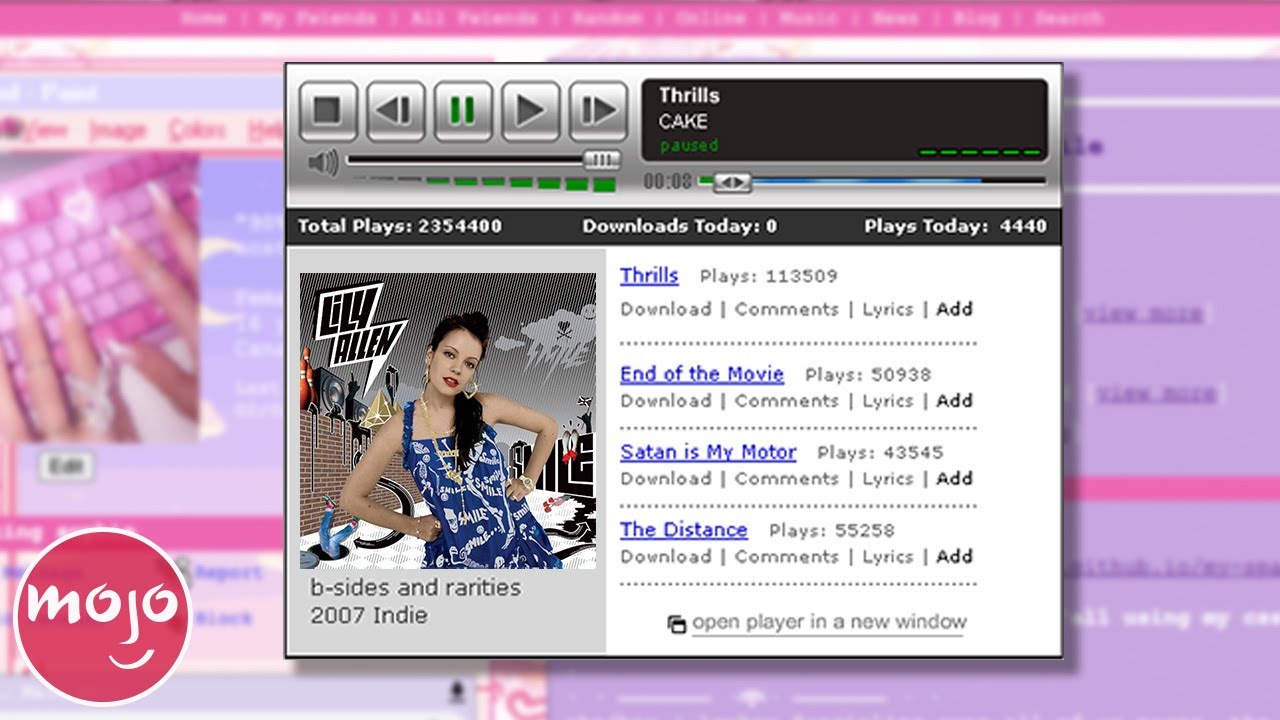1280x720 pixels.
Task: View Comments for End of the Movie
Action: 787,401
